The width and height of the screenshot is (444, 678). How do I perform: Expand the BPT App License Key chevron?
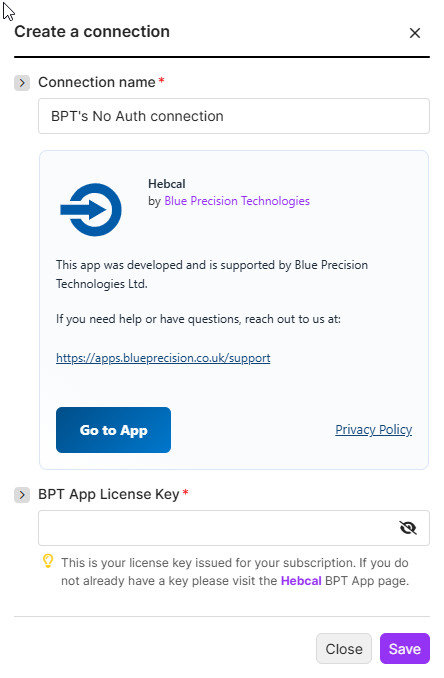point(22,495)
